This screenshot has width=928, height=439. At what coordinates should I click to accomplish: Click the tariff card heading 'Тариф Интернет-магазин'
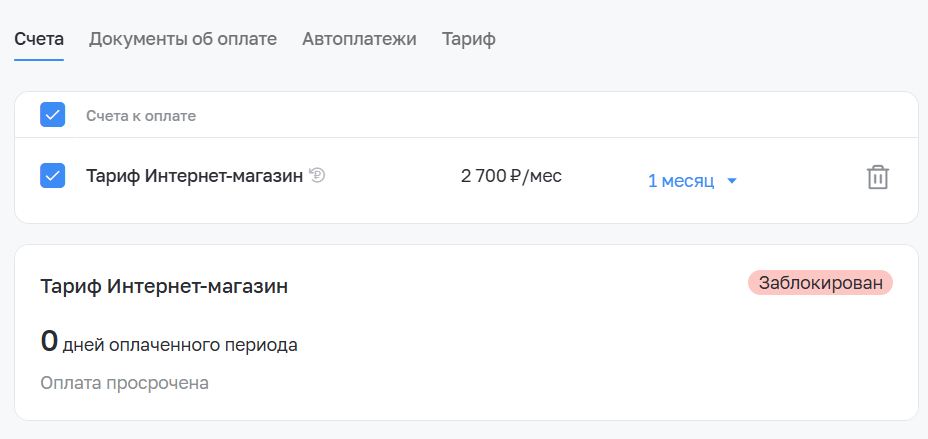click(x=165, y=286)
